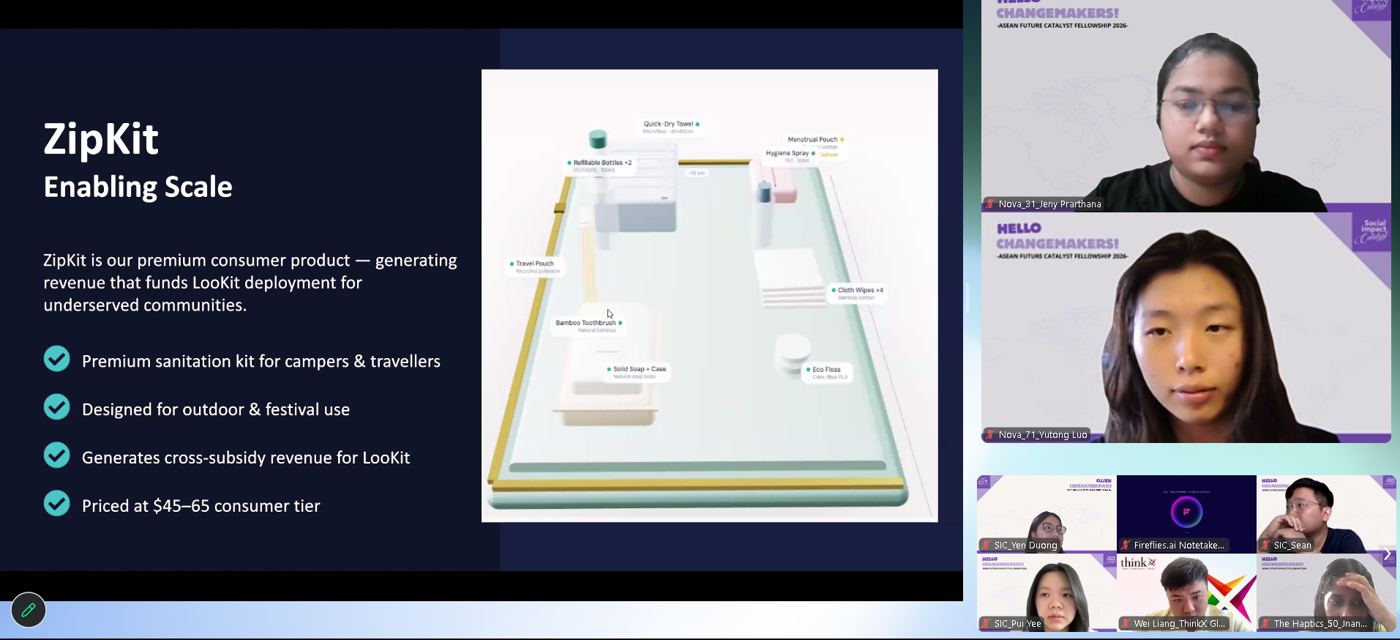Click muted mic icon beside Fireflies.ai Notetaker

coord(1126,545)
